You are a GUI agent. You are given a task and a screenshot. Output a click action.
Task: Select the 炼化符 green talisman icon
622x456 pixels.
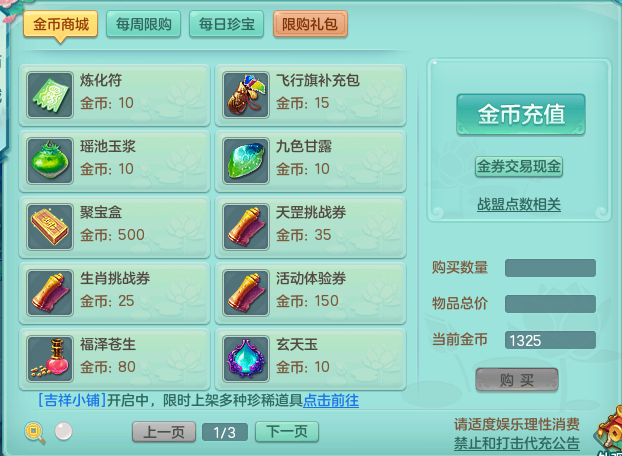[x=50, y=95]
